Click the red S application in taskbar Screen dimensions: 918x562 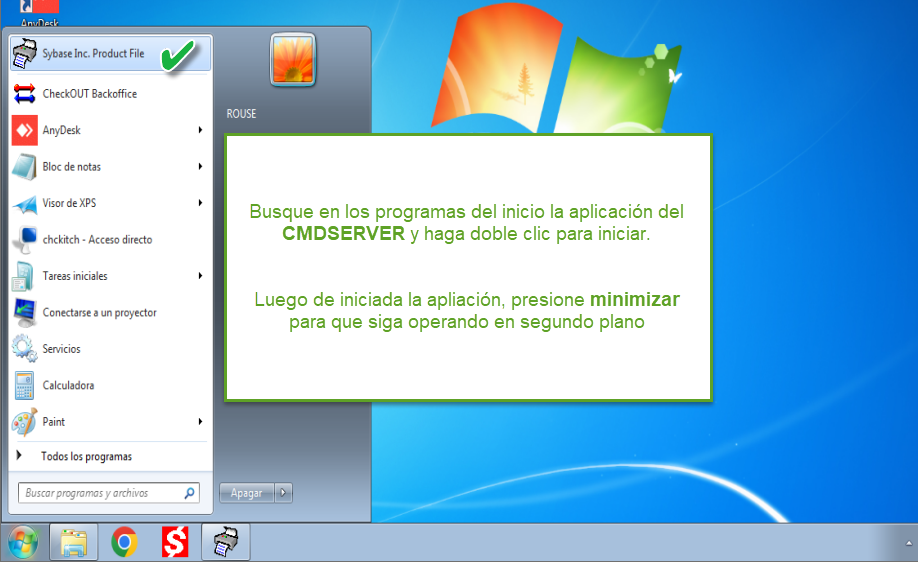[175, 542]
